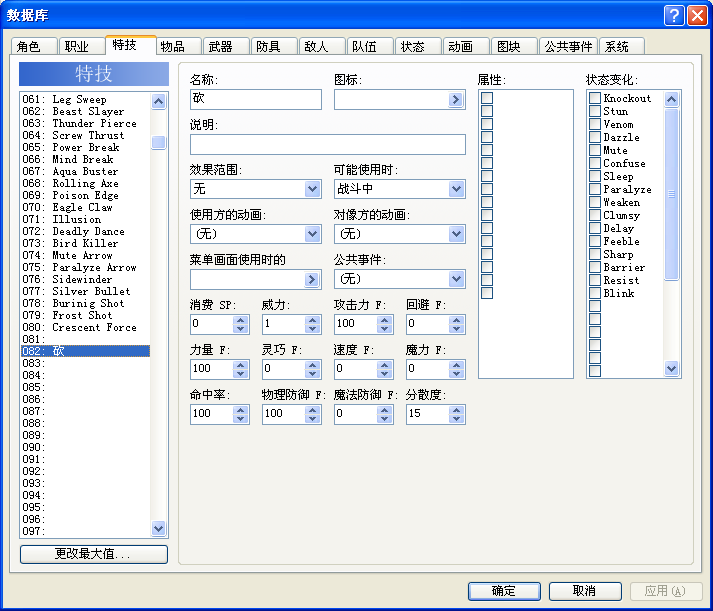Select the empty skill slot 083
The image size is (713, 611).
(x=85, y=363)
